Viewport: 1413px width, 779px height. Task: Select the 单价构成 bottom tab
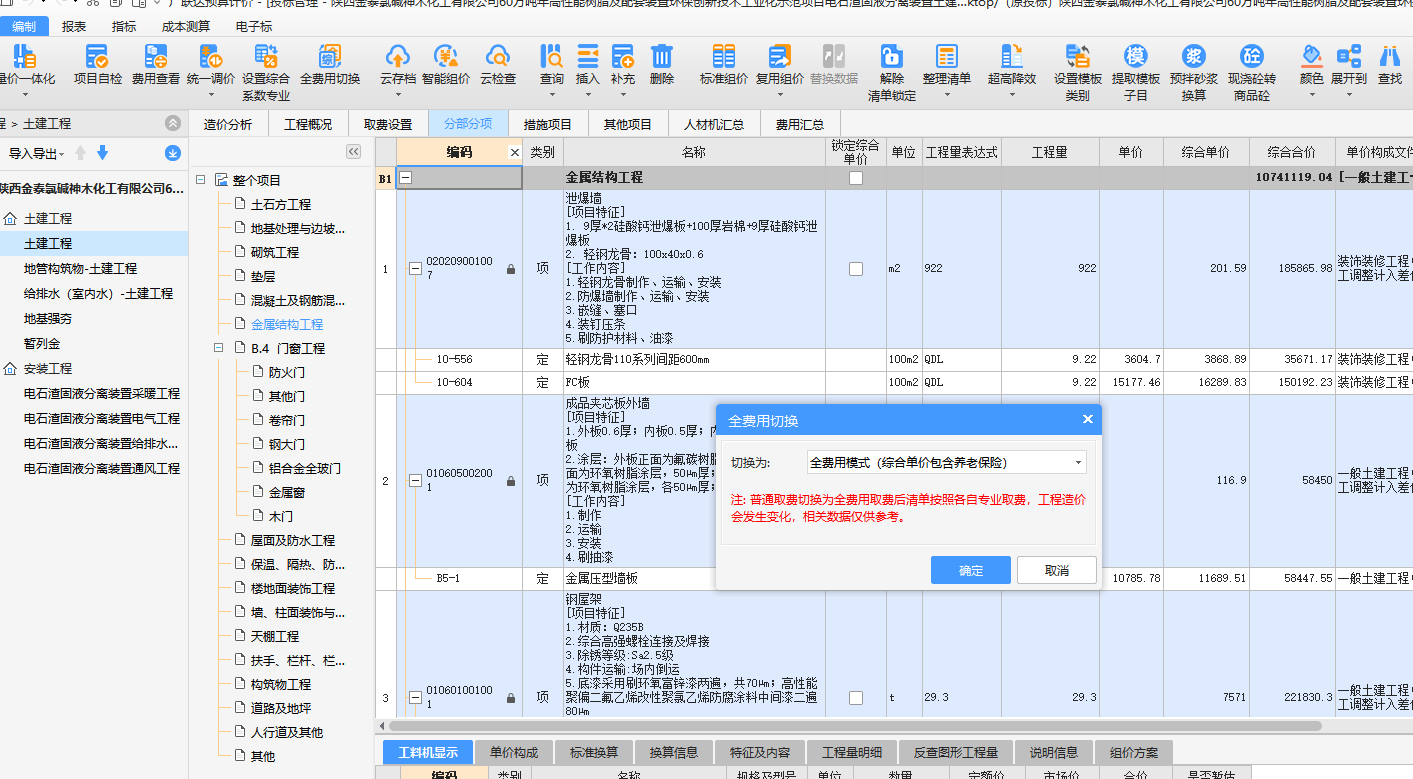pyautogui.click(x=514, y=752)
